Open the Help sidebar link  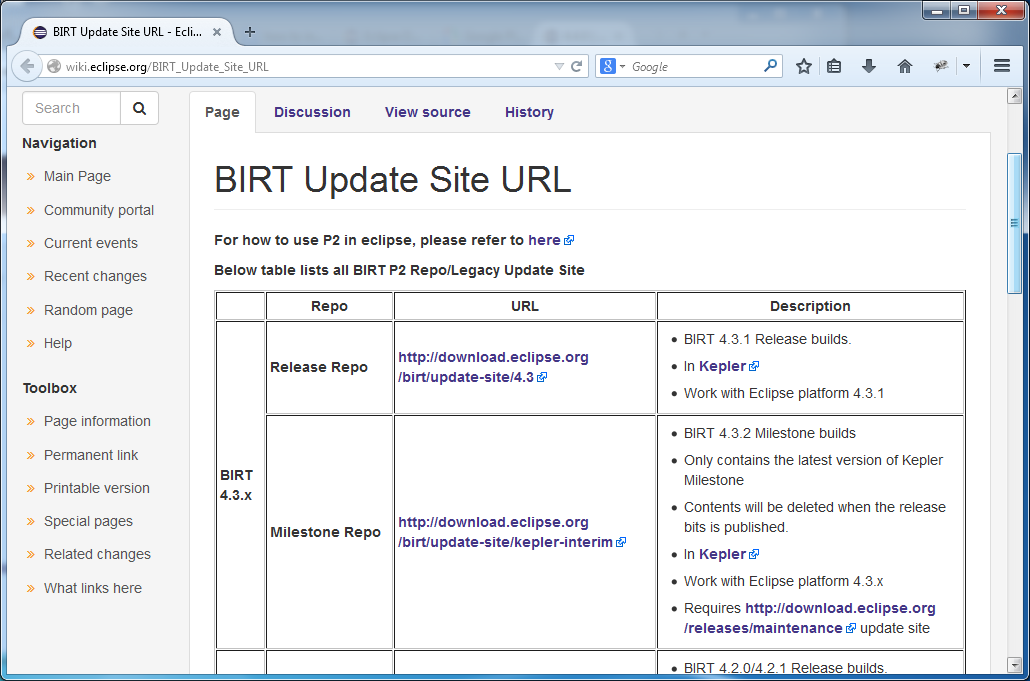tap(58, 343)
